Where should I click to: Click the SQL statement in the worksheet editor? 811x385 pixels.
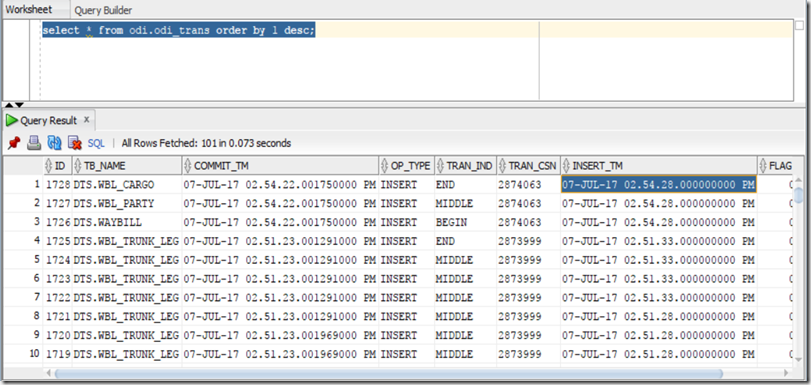(178, 31)
